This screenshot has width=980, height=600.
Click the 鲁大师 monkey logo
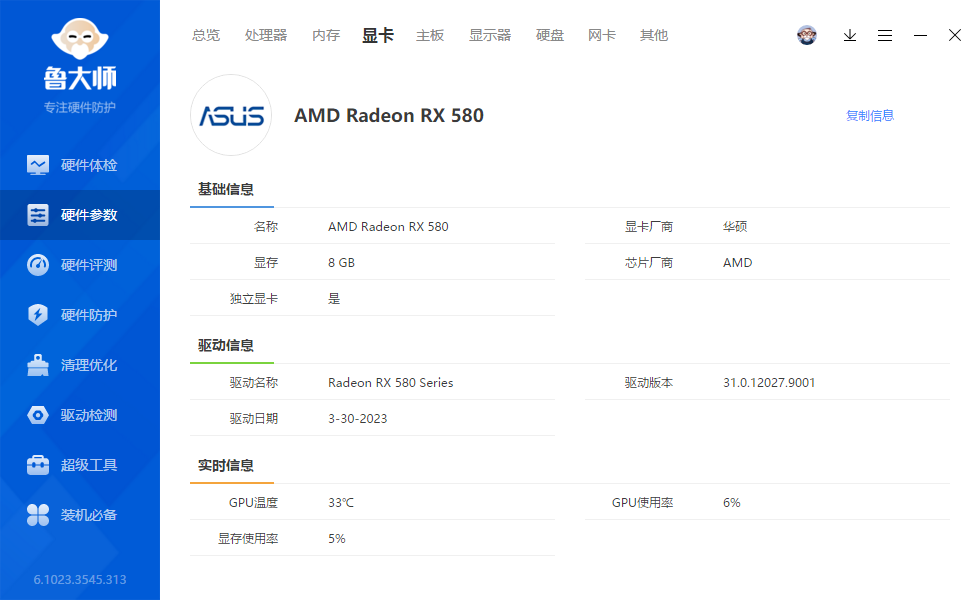pos(80,39)
